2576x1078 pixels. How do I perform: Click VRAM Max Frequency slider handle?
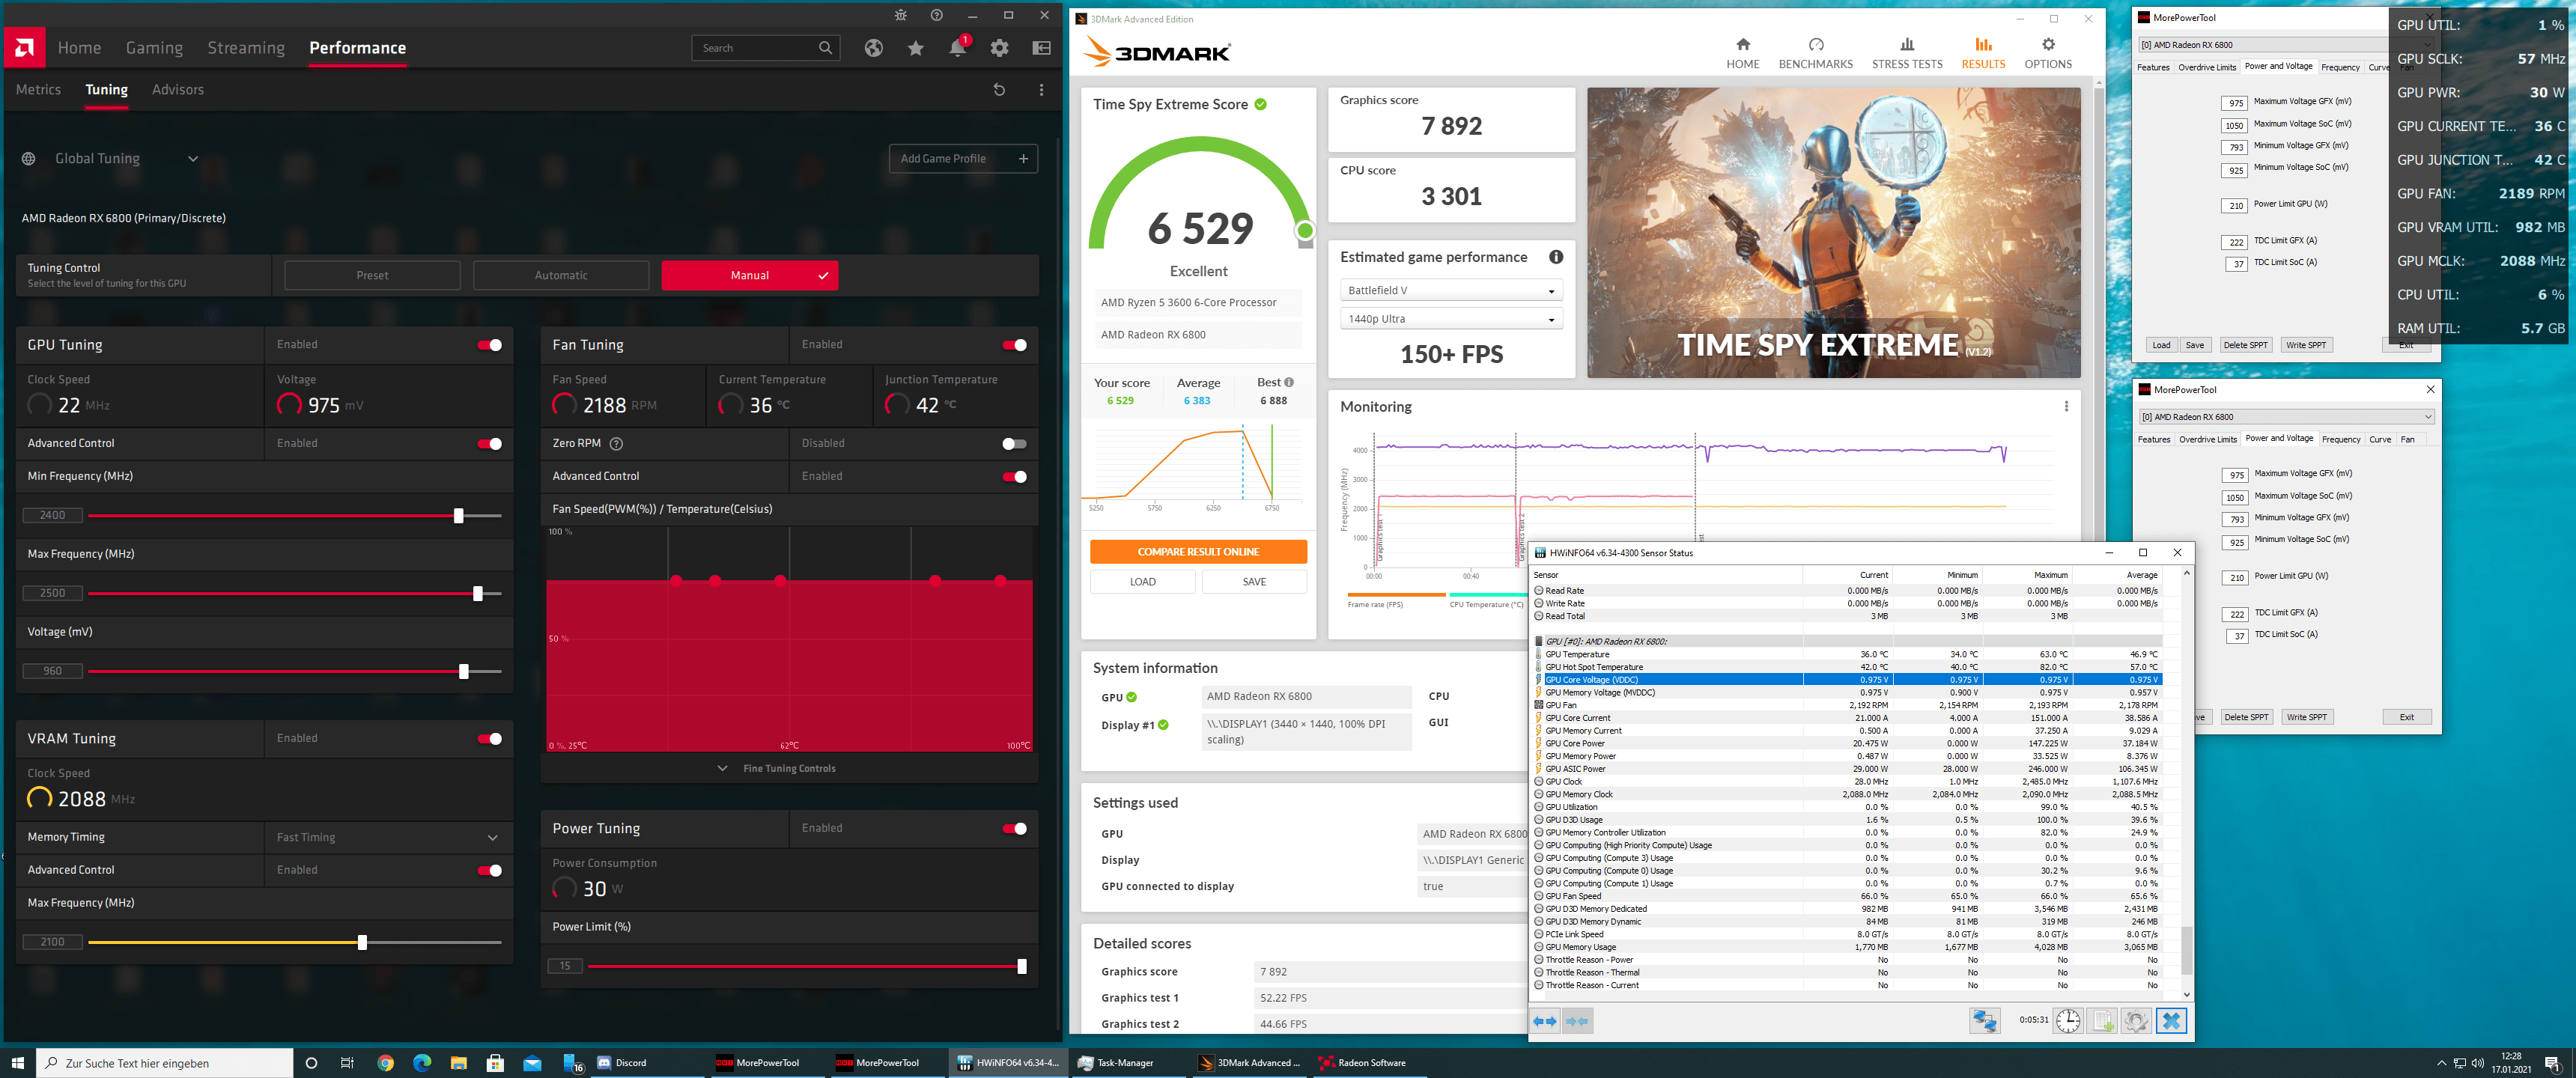[x=362, y=943]
